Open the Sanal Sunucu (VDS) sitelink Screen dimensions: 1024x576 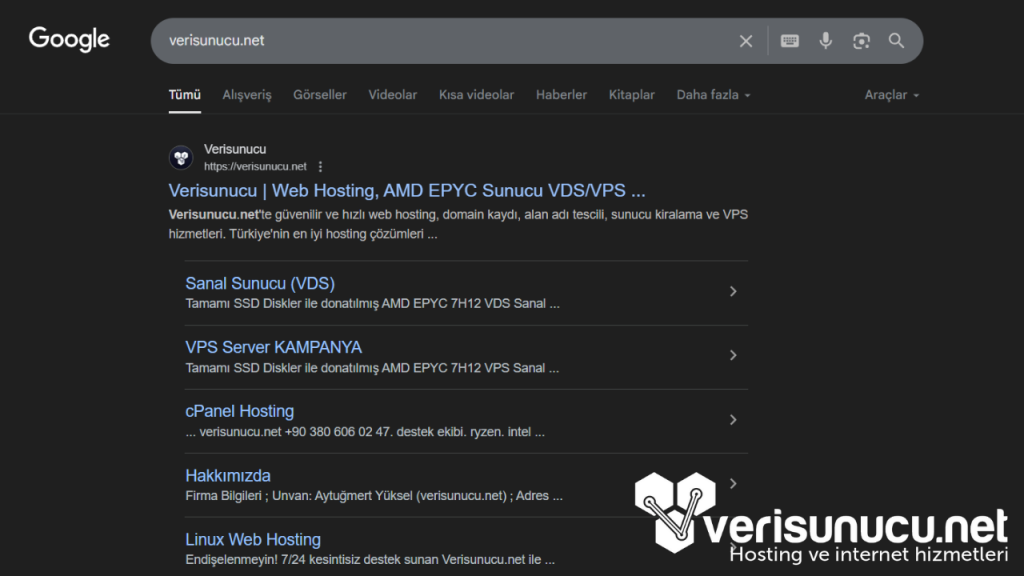tap(260, 283)
